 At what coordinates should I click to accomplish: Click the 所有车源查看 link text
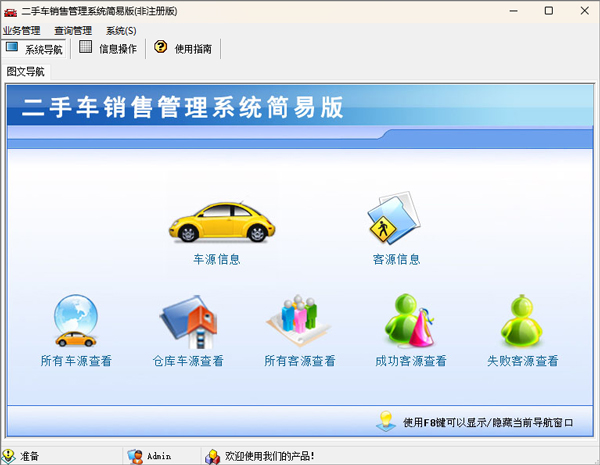click(76, 361)
